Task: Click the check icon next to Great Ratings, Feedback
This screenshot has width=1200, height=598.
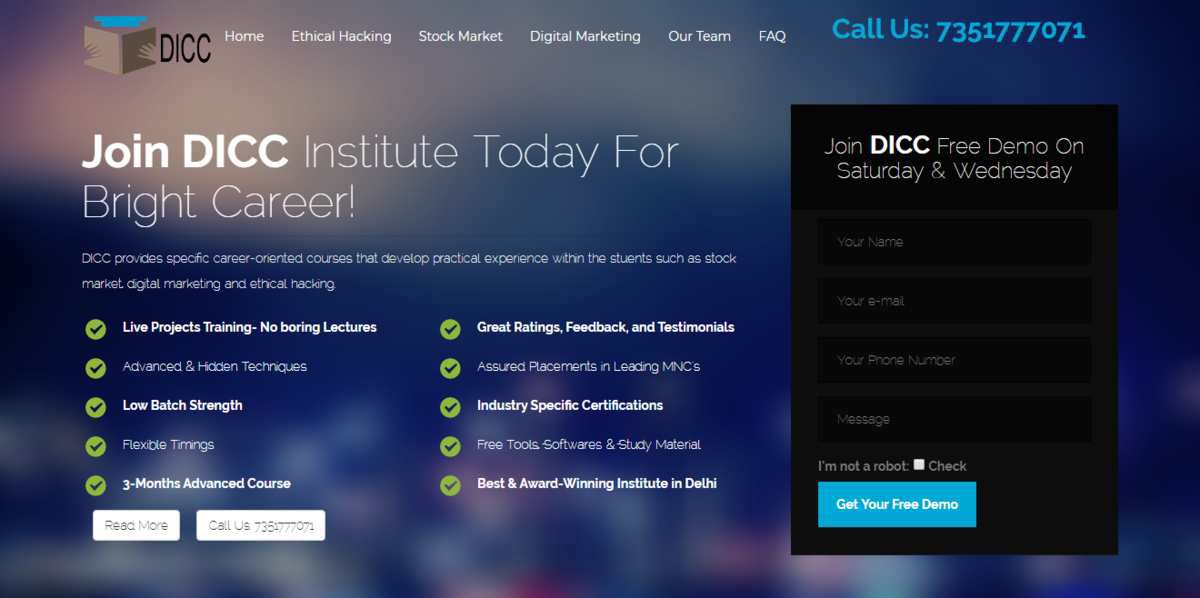Action: coord(450,329)
